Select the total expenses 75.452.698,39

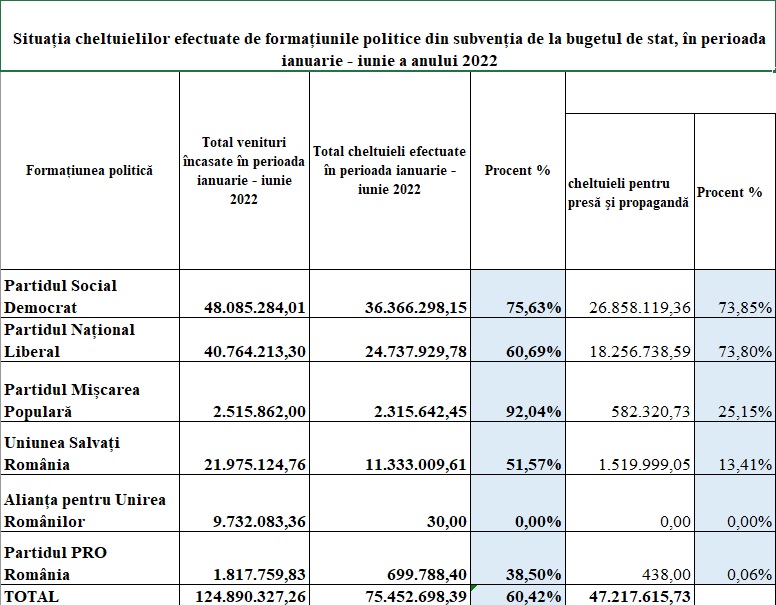[390, 596]
